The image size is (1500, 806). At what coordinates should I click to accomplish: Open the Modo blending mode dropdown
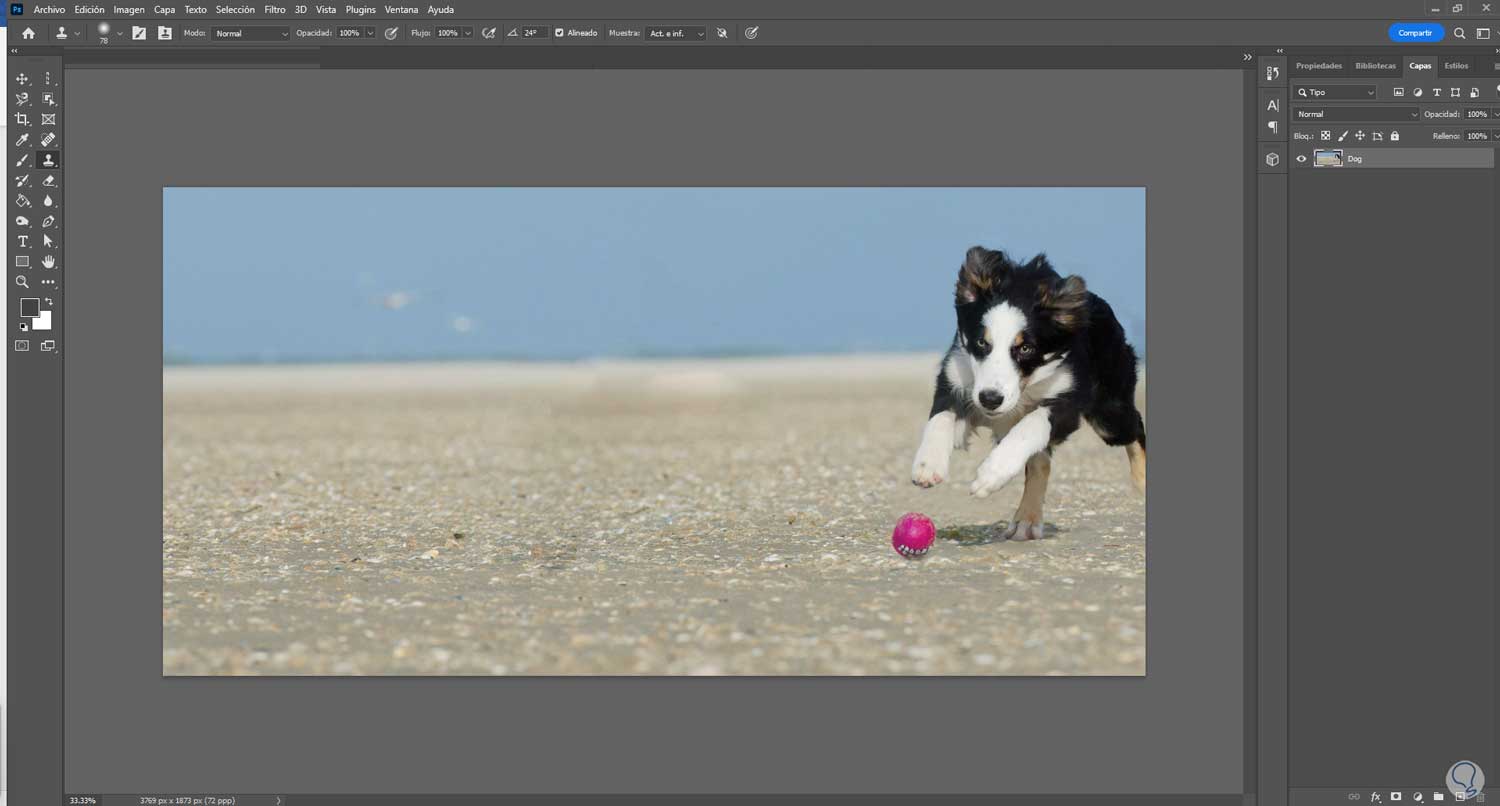[250, 33]
